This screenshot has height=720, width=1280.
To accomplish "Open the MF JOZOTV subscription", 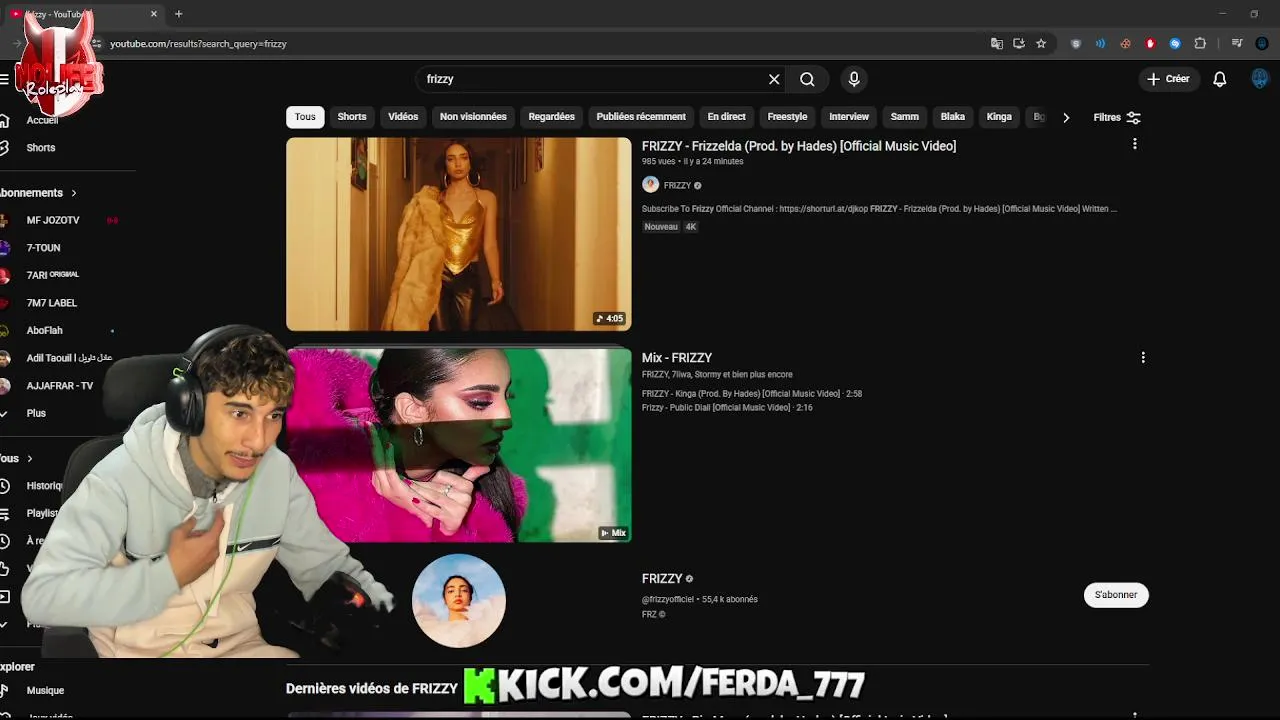I will pyautogui.click(x=53, y=220).
